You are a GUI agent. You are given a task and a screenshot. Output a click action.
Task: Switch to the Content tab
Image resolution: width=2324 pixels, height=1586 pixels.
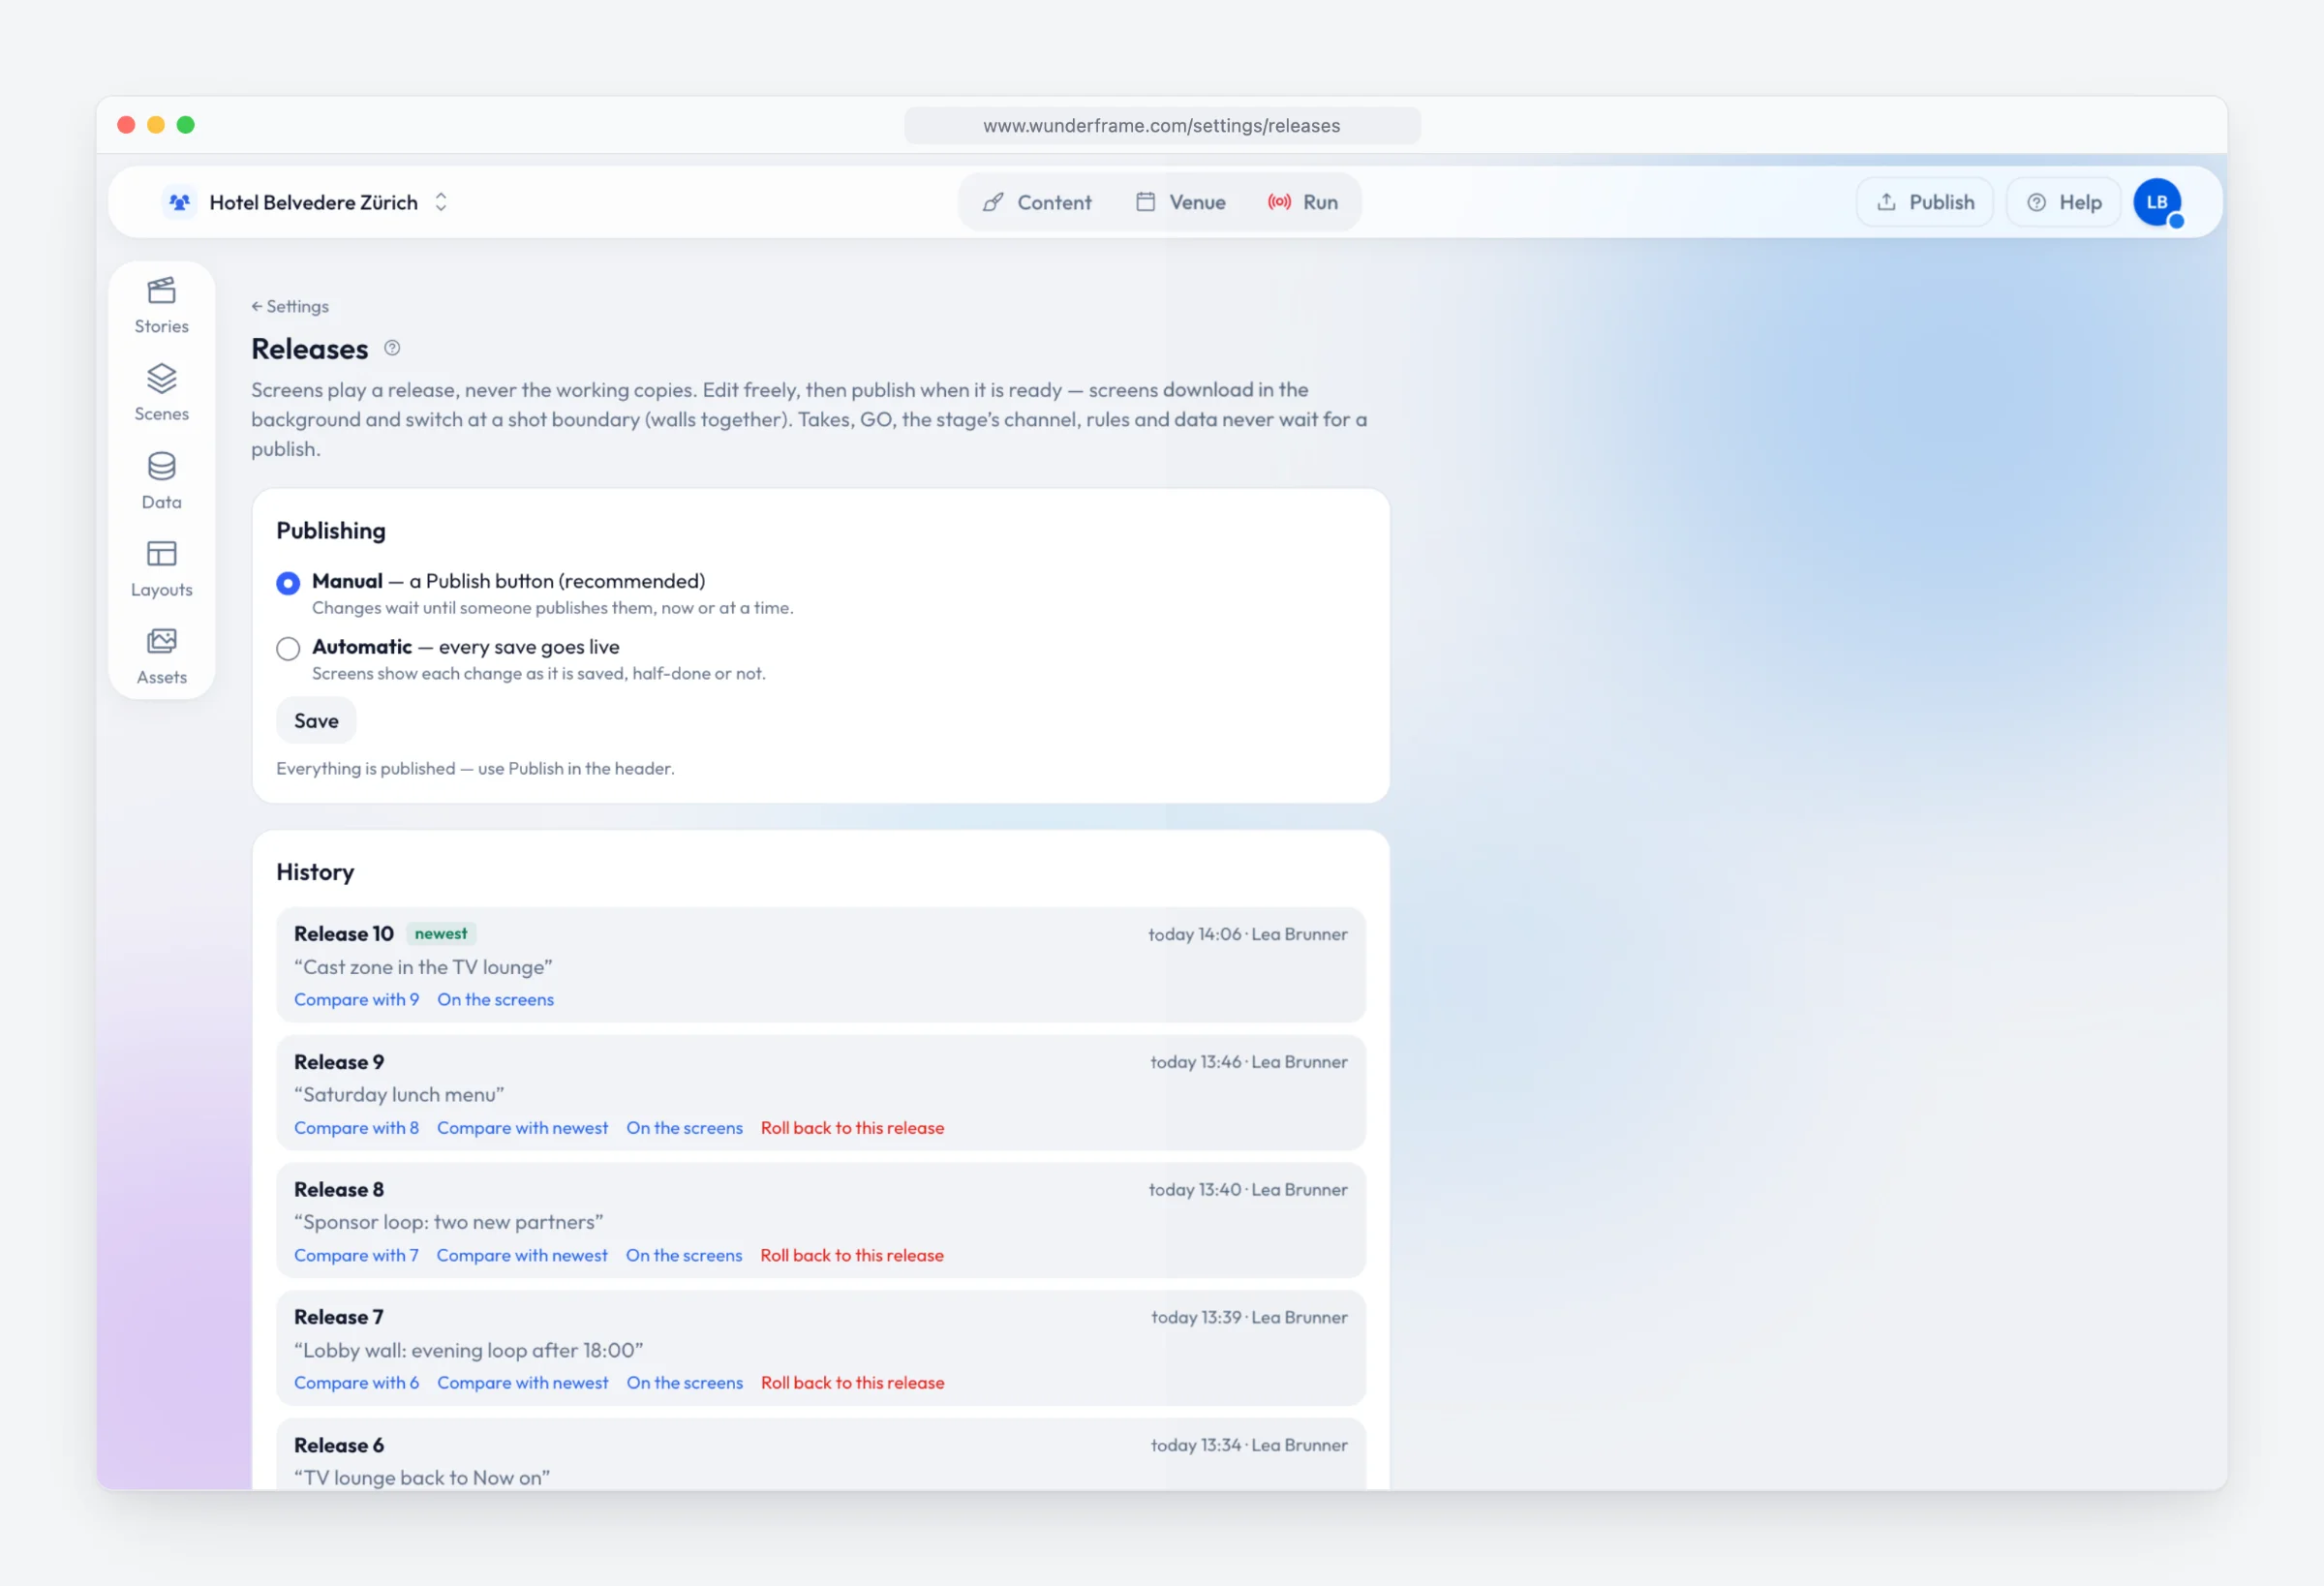pyautogui.click(x=1036, y=202)
